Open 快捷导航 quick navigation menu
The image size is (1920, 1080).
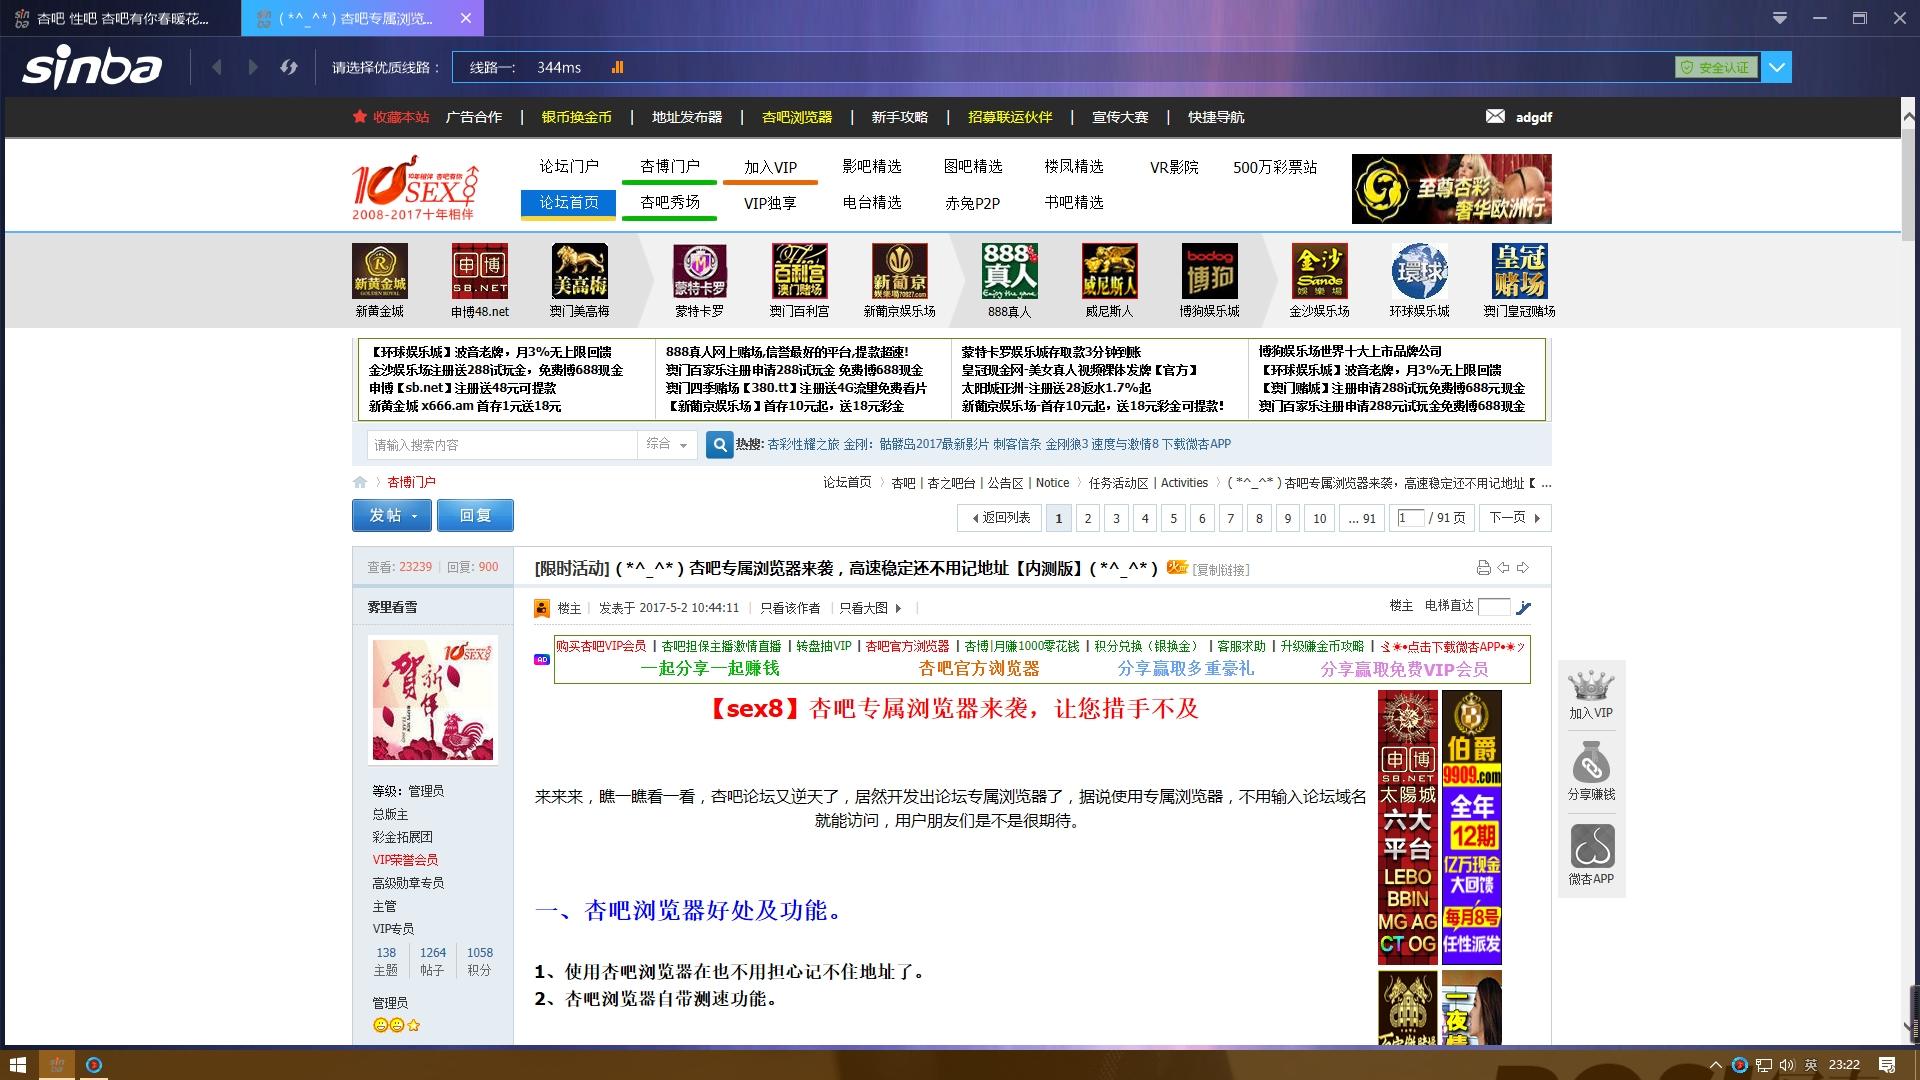pyautogui.click(x=1216, y=117)
